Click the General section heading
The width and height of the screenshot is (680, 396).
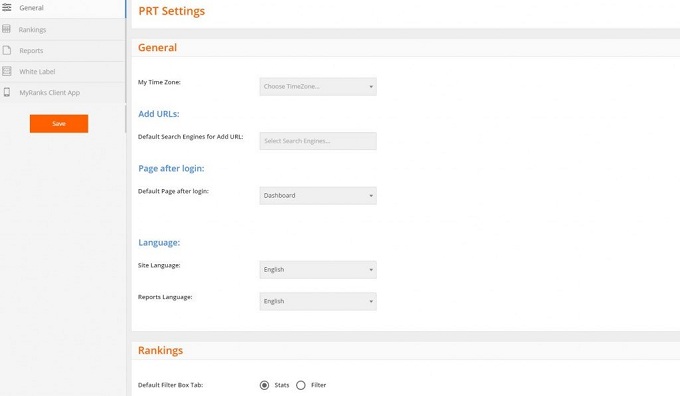point(157,47)
